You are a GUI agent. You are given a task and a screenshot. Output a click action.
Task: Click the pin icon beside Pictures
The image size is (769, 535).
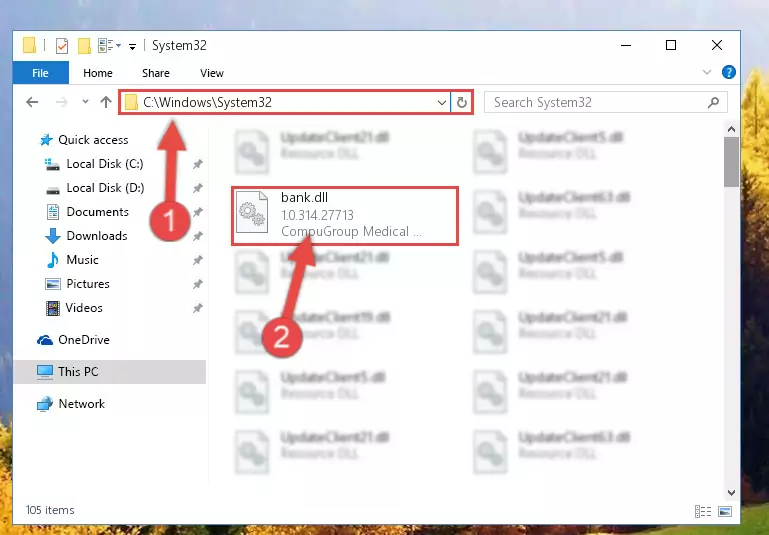point(198,284)
